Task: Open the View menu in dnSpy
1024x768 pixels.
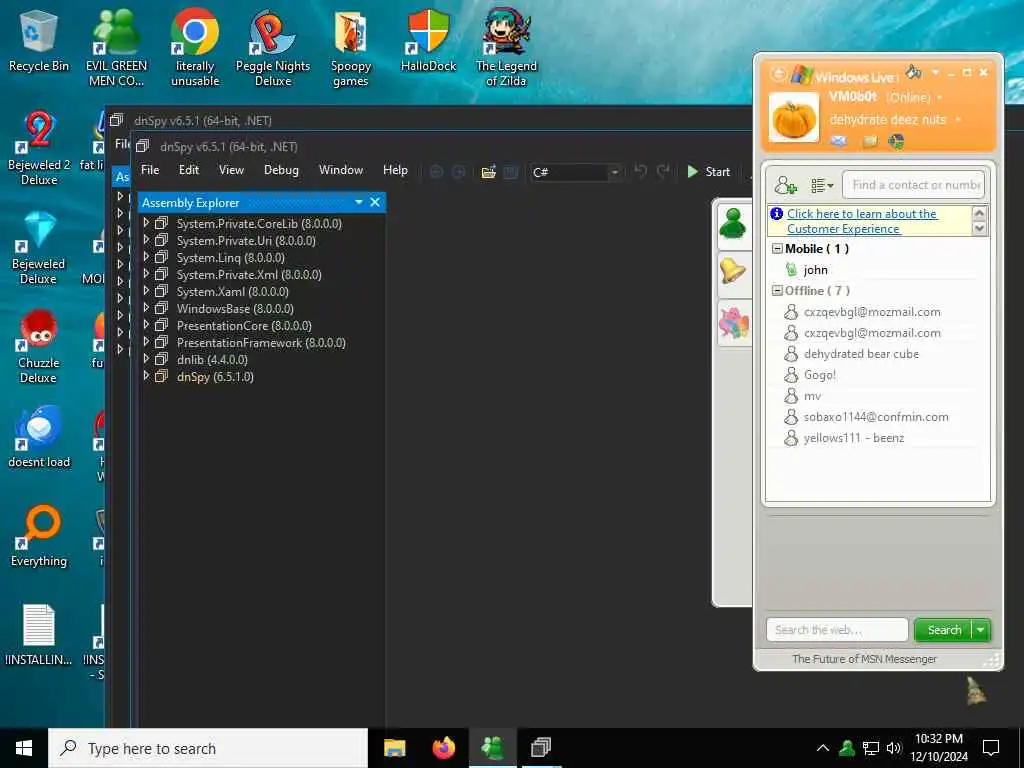Action: 231,170
